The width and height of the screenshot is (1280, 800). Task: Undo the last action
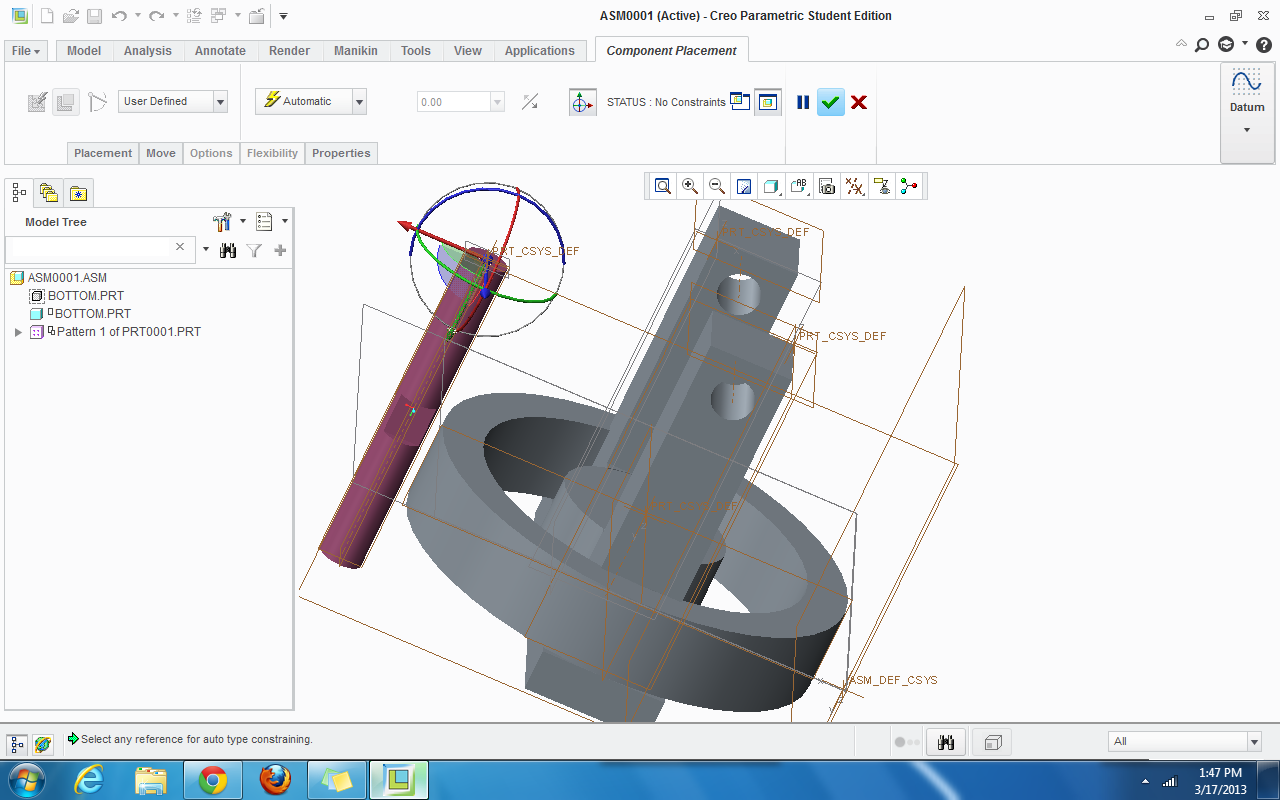pyautogui.click(x=119, y=16)
